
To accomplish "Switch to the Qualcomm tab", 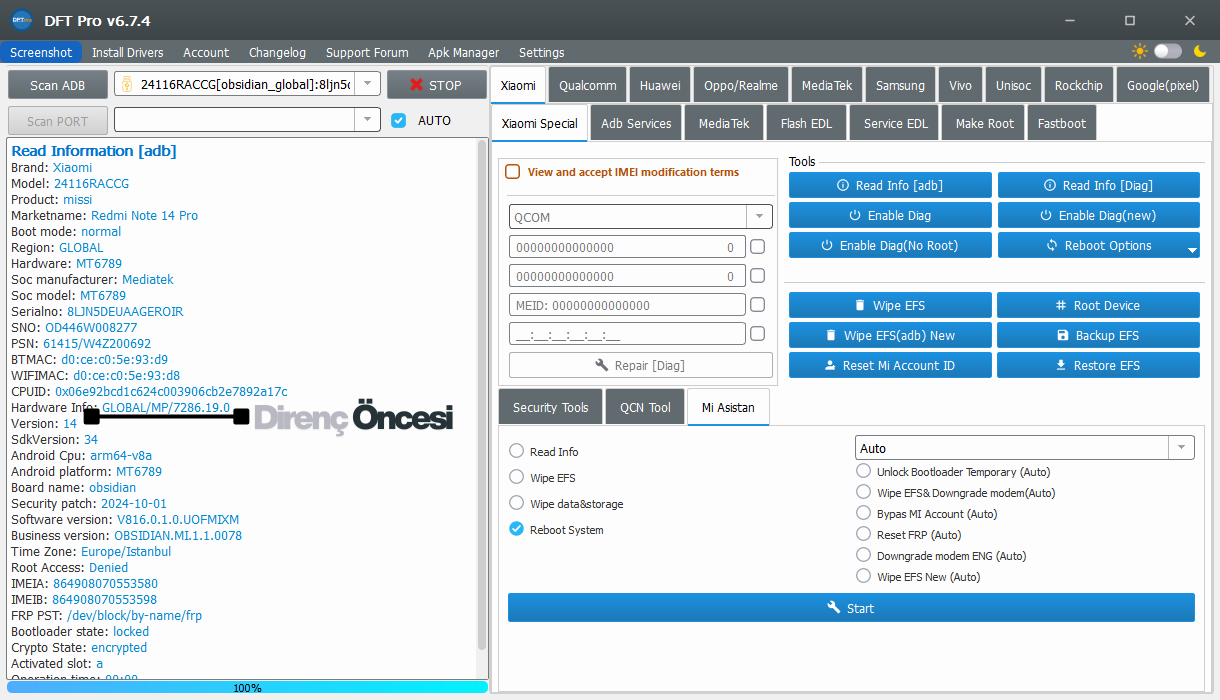I will 587,85.
